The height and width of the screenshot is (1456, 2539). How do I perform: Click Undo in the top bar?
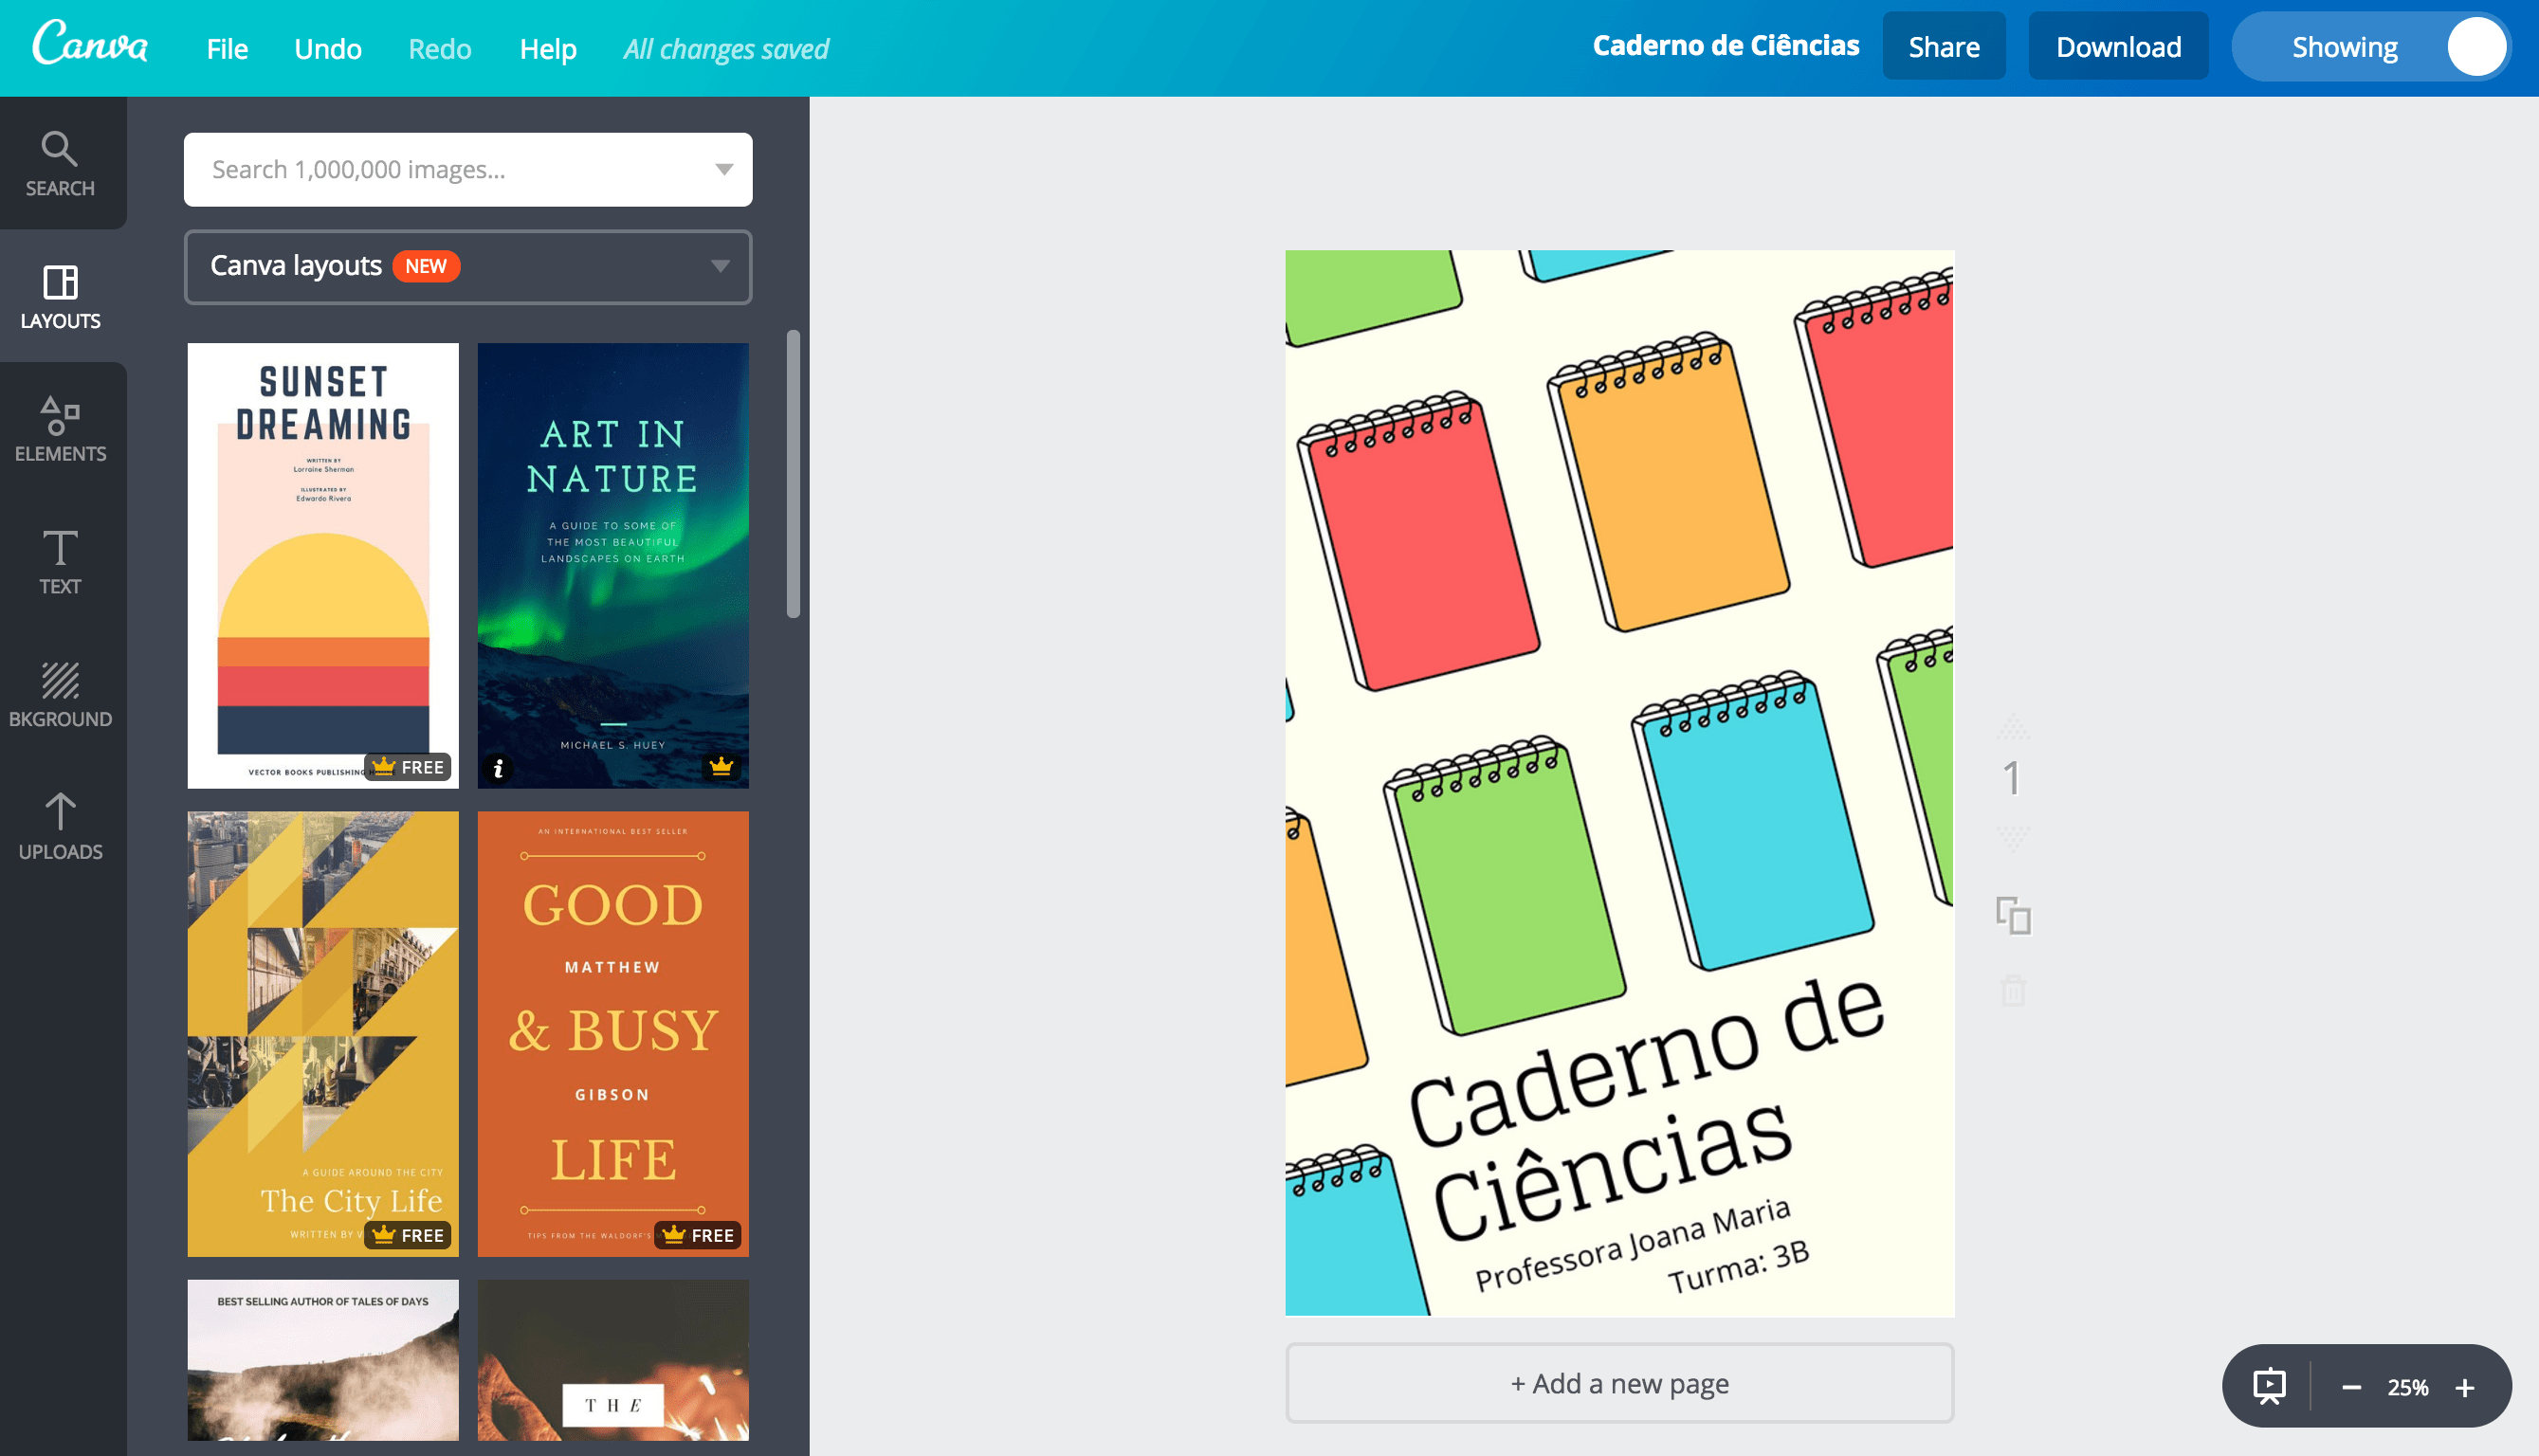[328, 48]
